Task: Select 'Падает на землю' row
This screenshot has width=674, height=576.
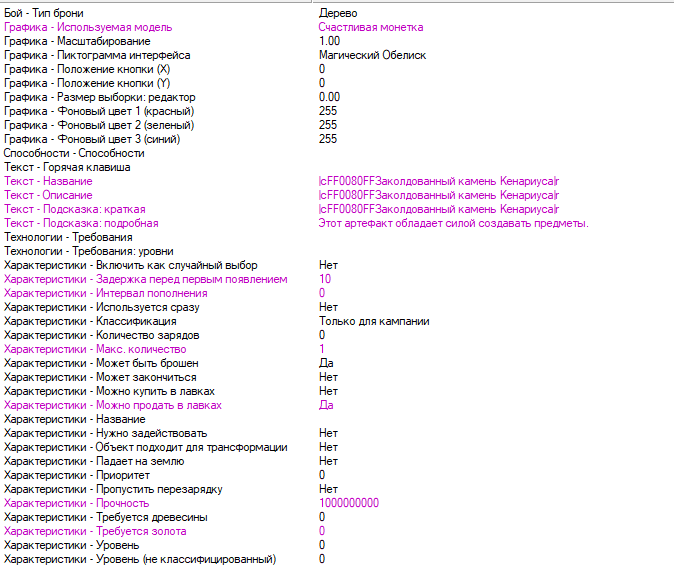Action: click(94, 462)
